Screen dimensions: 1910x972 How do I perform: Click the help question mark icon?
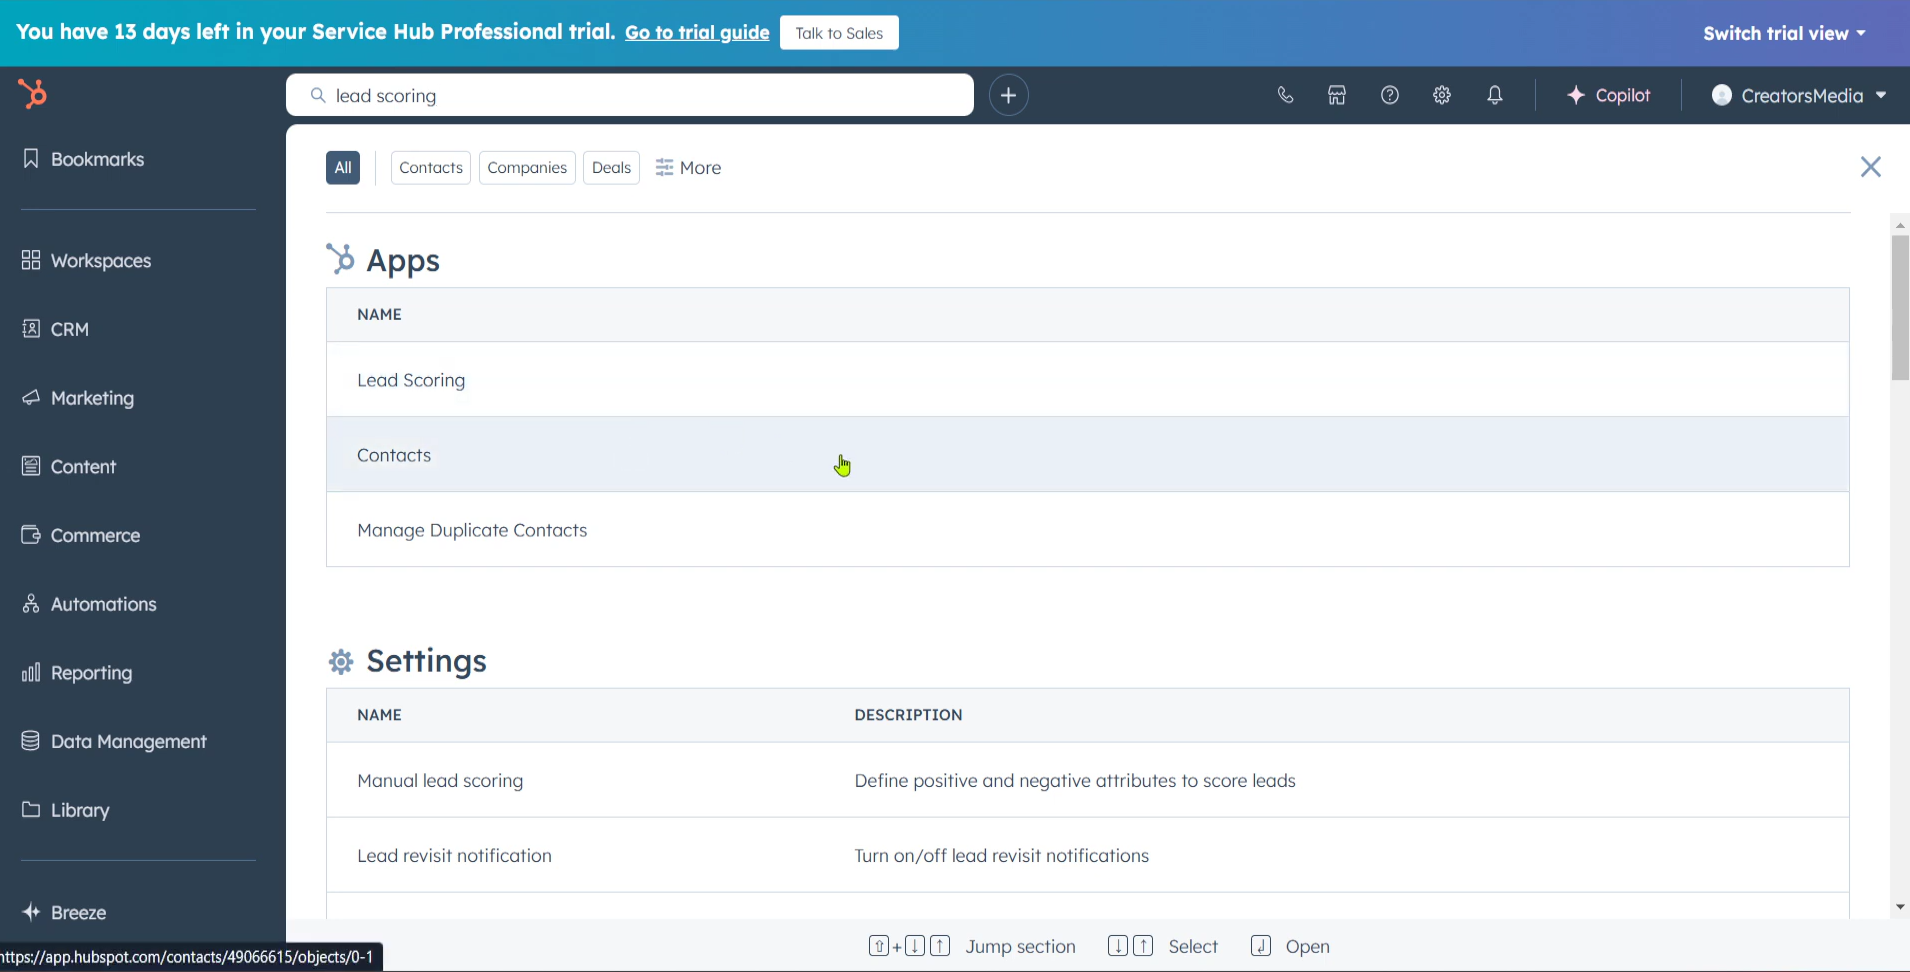(1389, 95)
